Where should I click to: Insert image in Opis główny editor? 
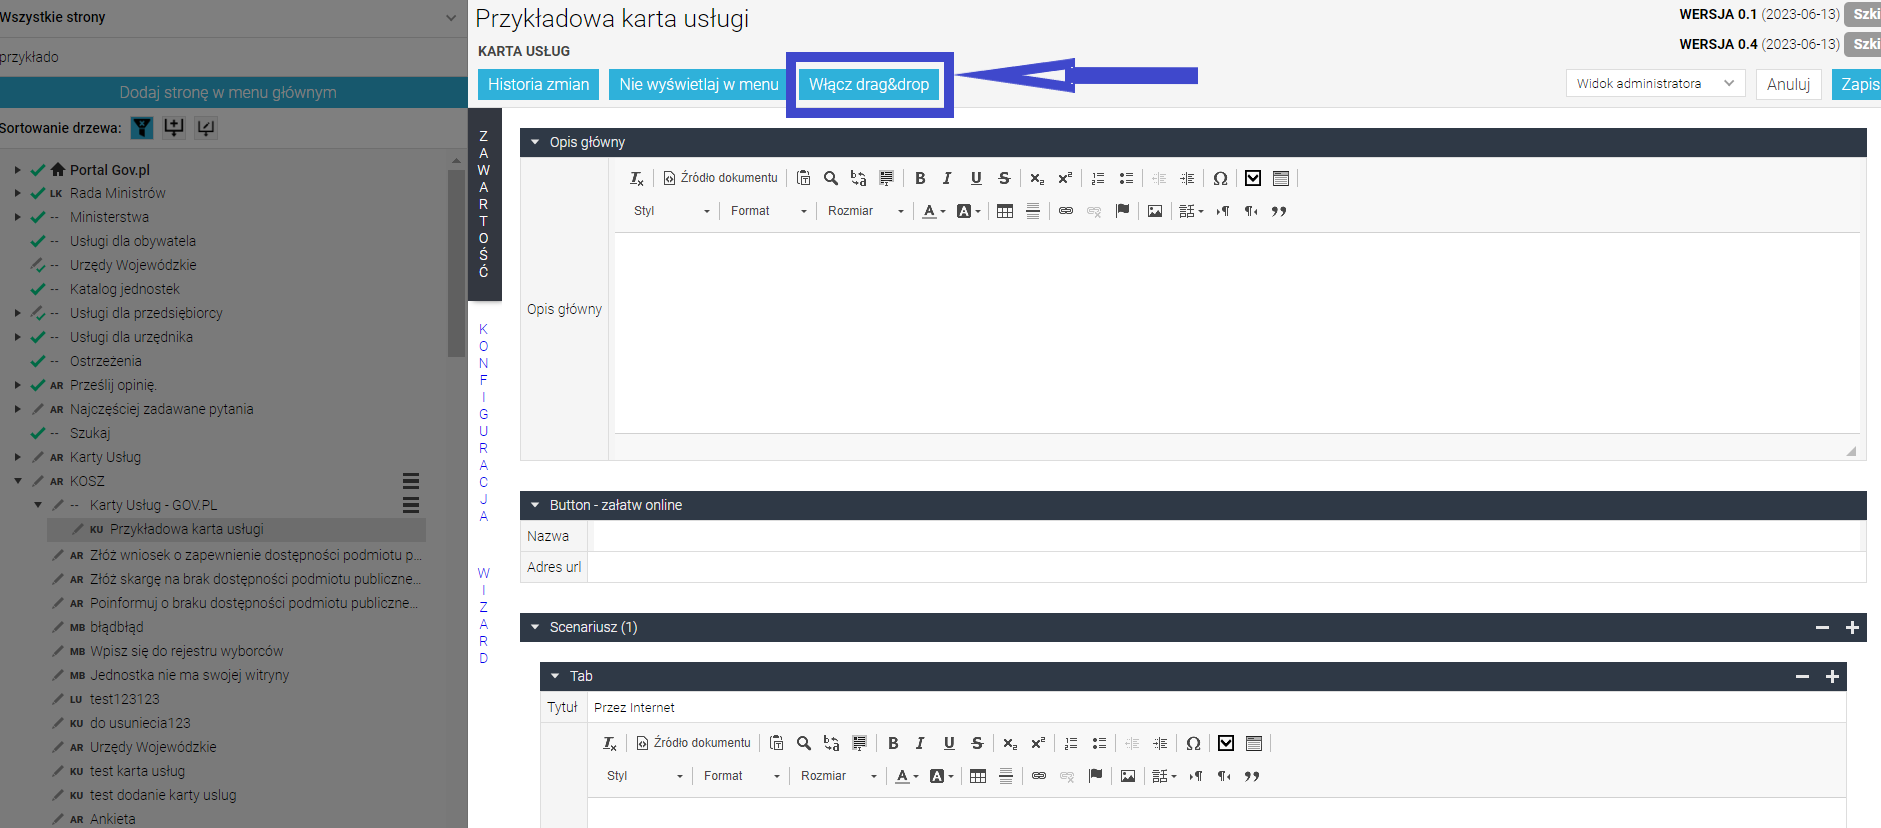tap(1155, 211)
